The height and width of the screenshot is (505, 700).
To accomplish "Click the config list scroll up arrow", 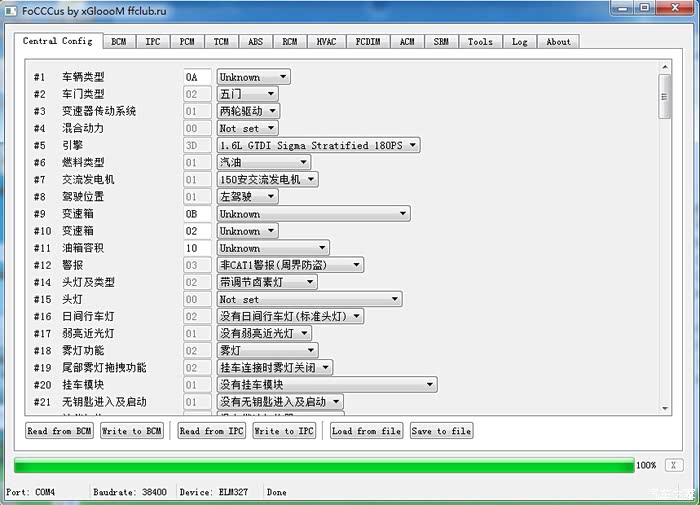I will point(665,67).
